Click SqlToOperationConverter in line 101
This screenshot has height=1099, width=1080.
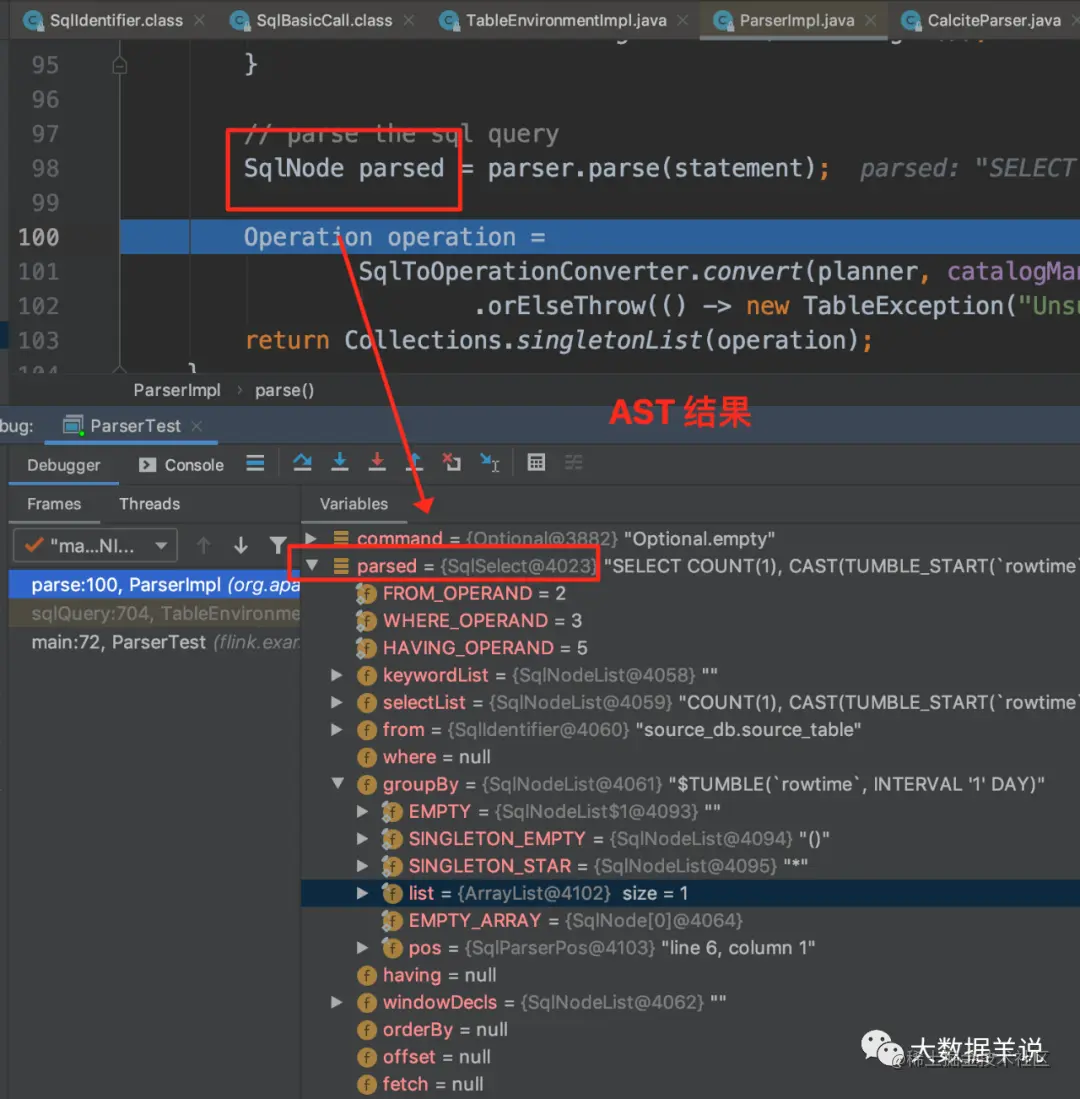(524, 271)
